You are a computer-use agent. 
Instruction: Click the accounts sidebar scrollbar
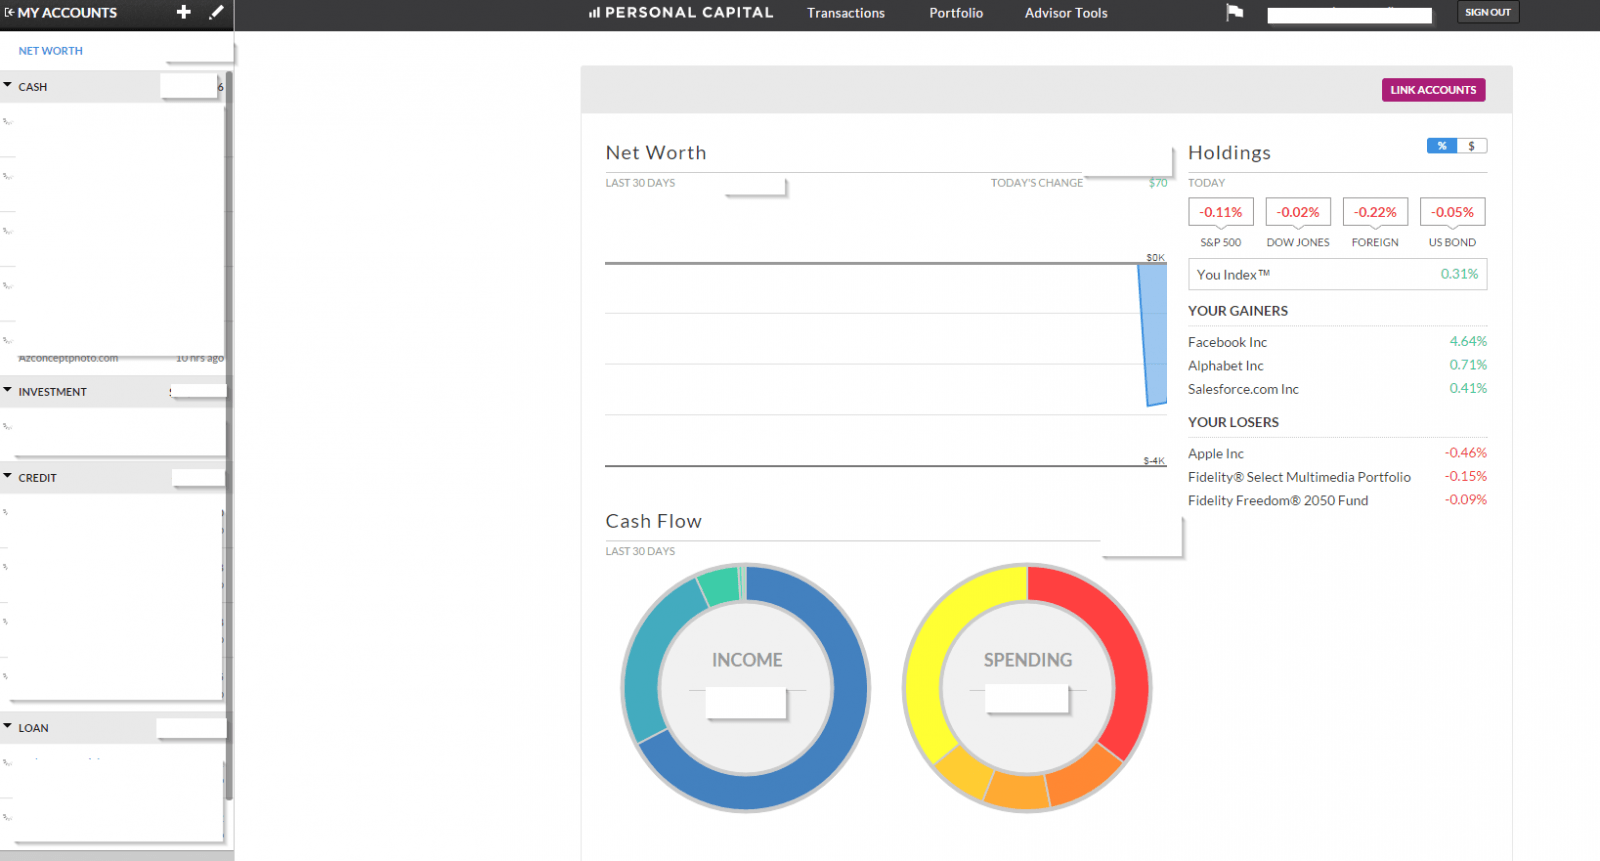click(x=229, y=435)
